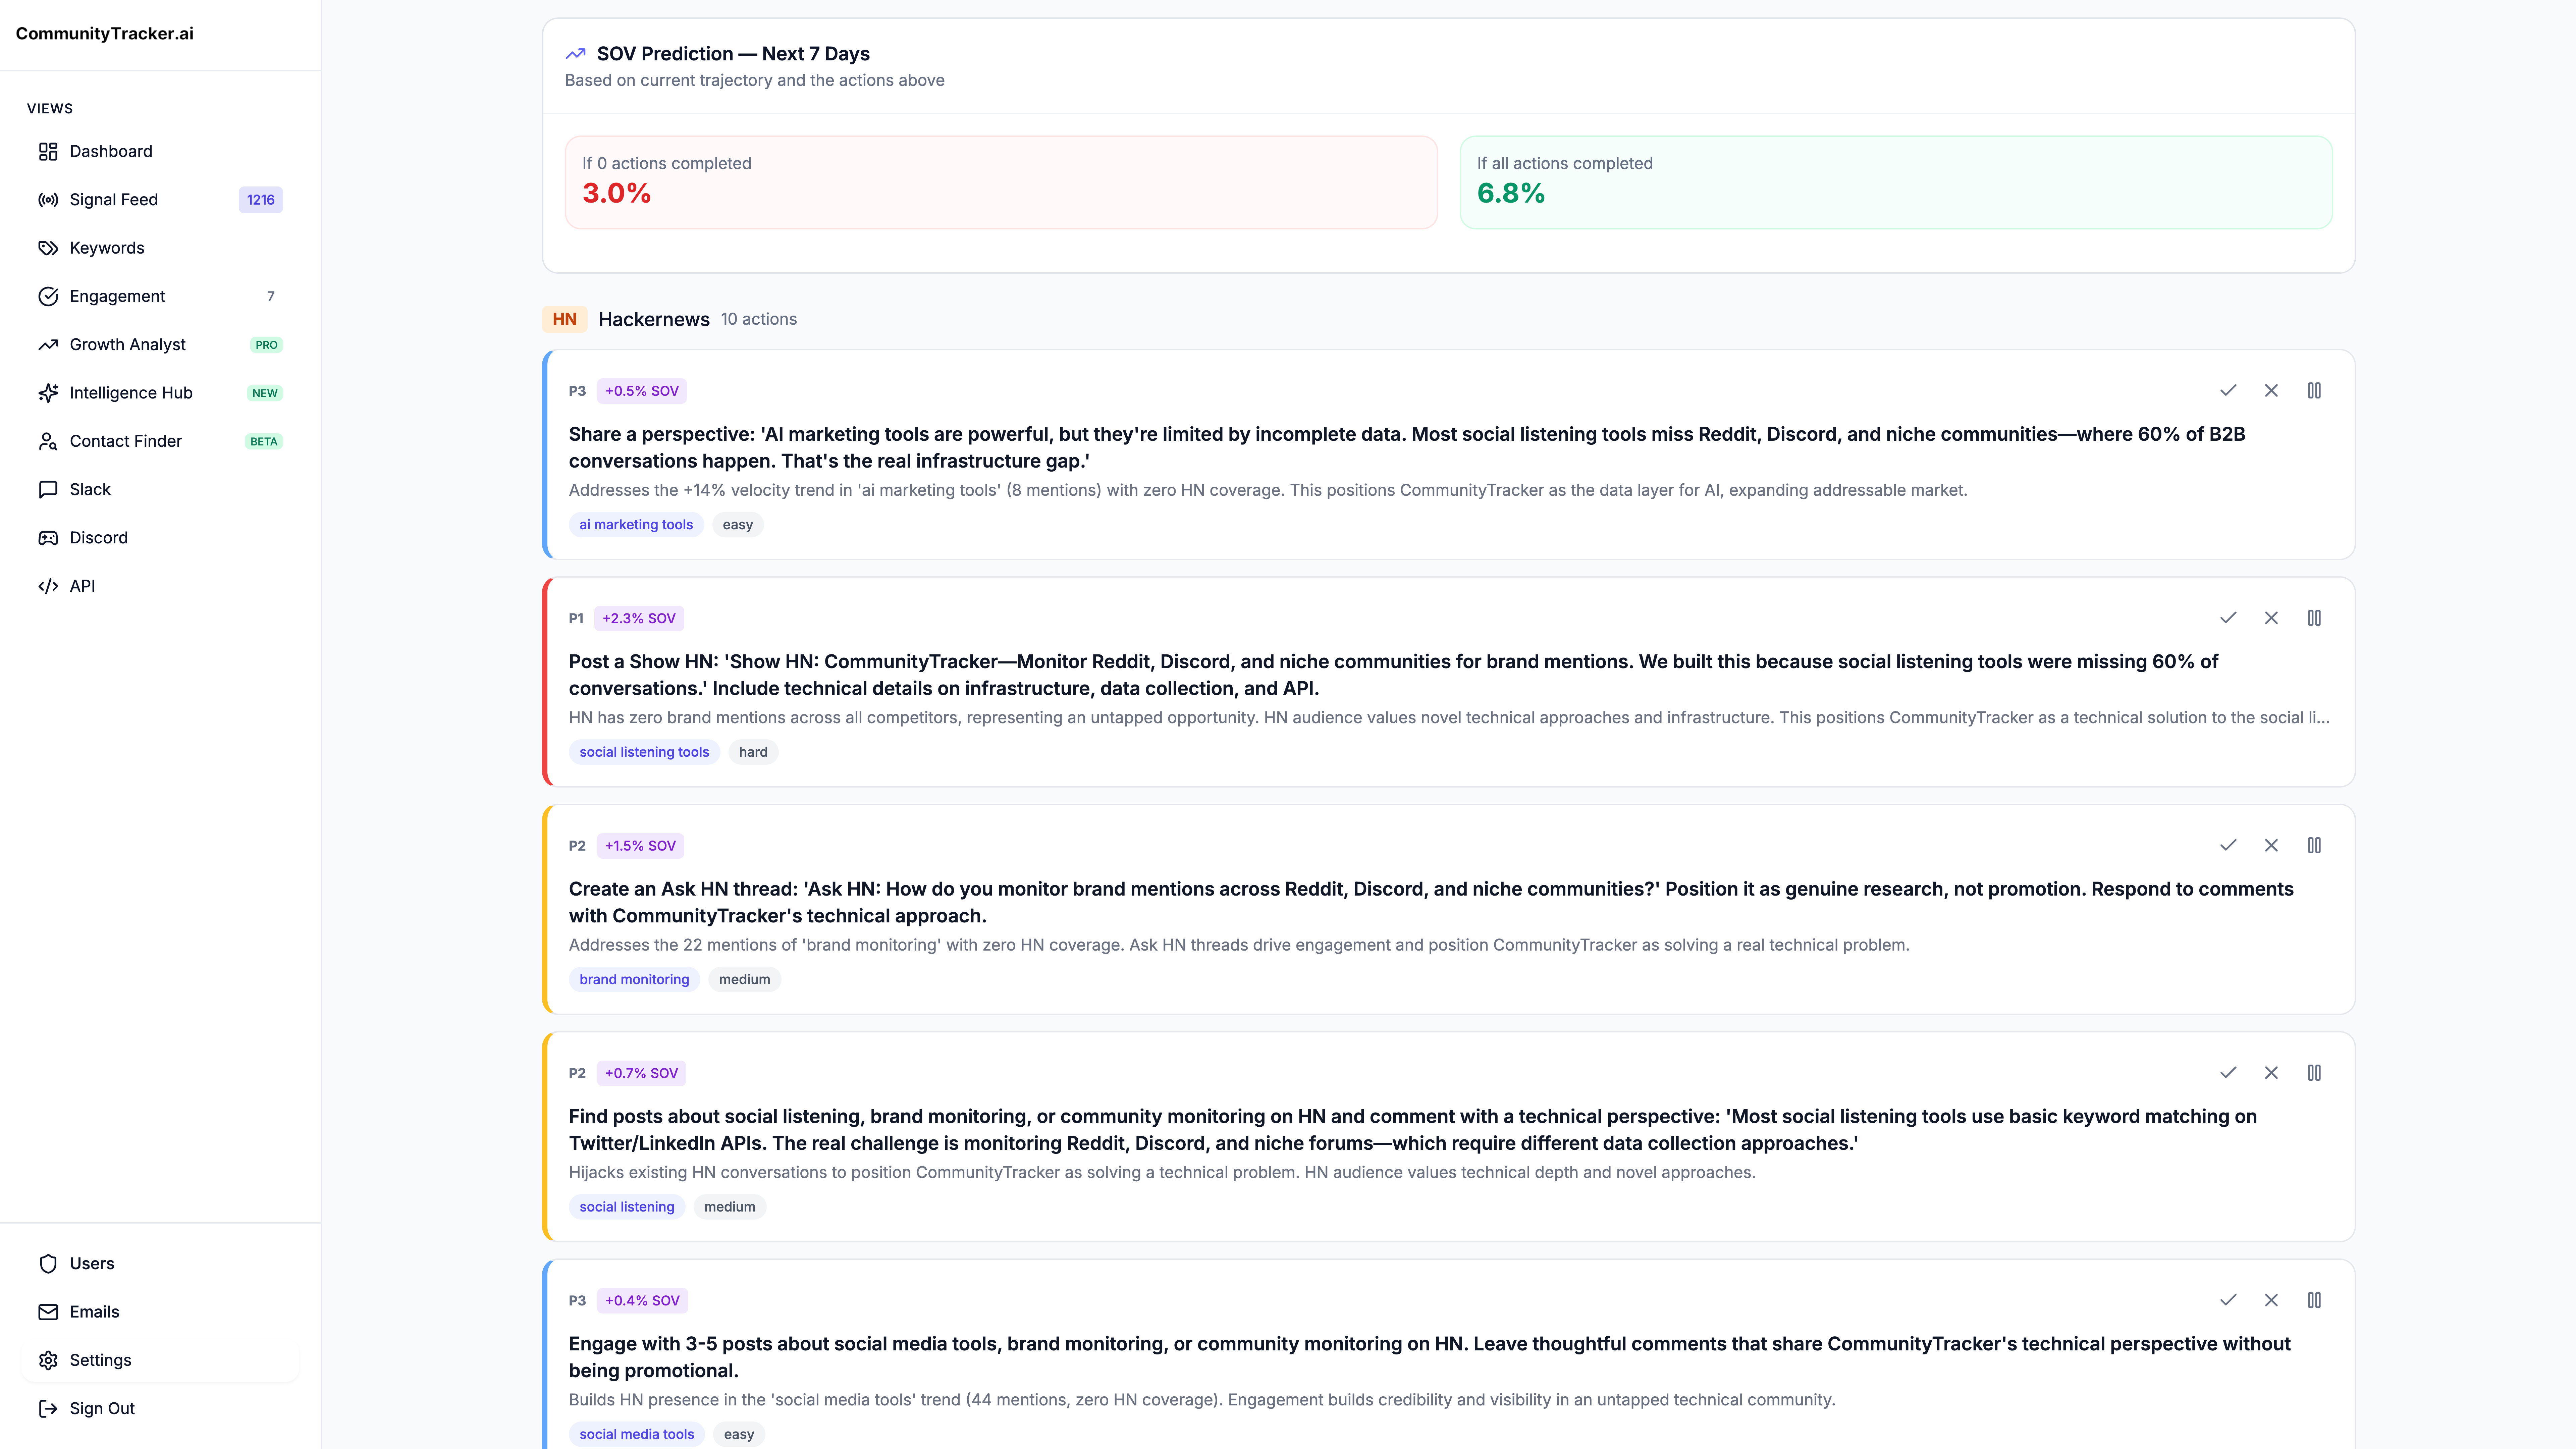
Task: Mark the '+0.5% SOV' action as complete
Action: tap(2227, 391)
